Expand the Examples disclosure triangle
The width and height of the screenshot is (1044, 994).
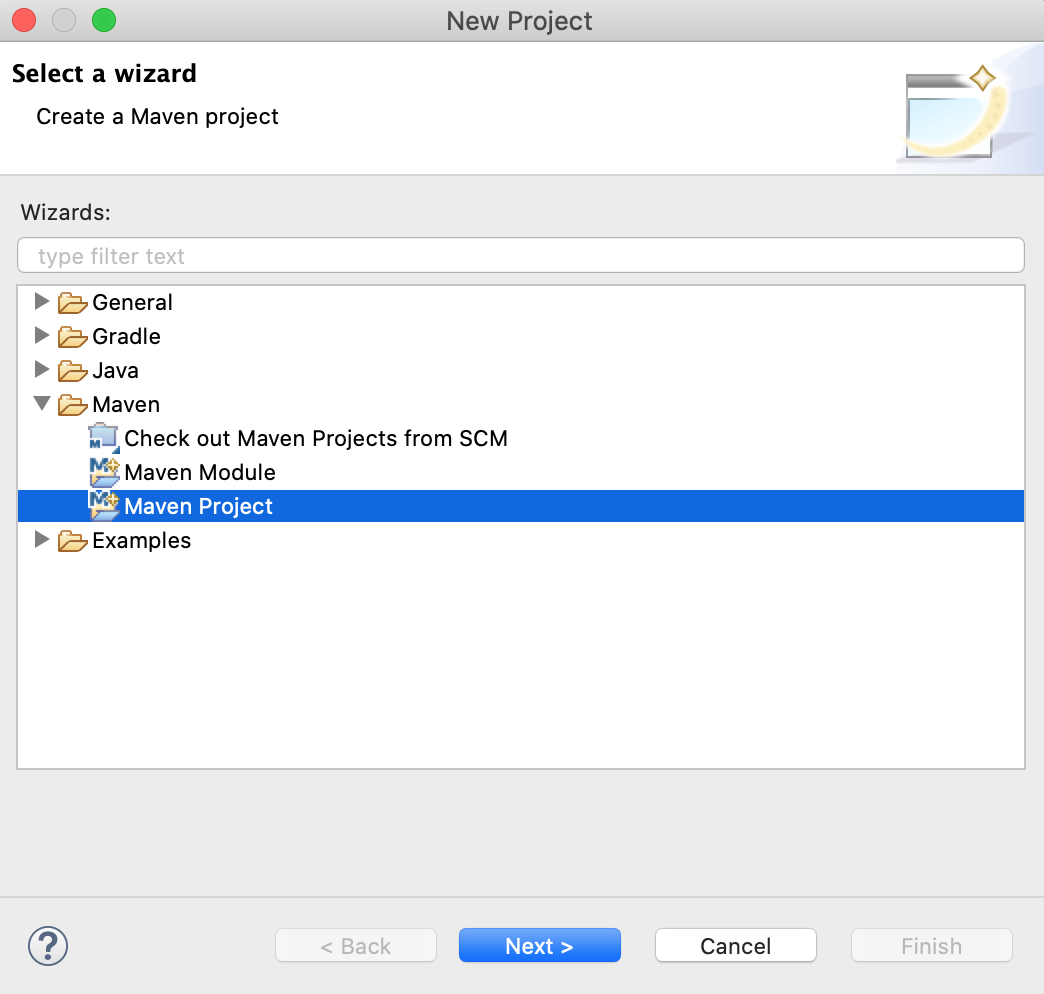coord(42,540)
